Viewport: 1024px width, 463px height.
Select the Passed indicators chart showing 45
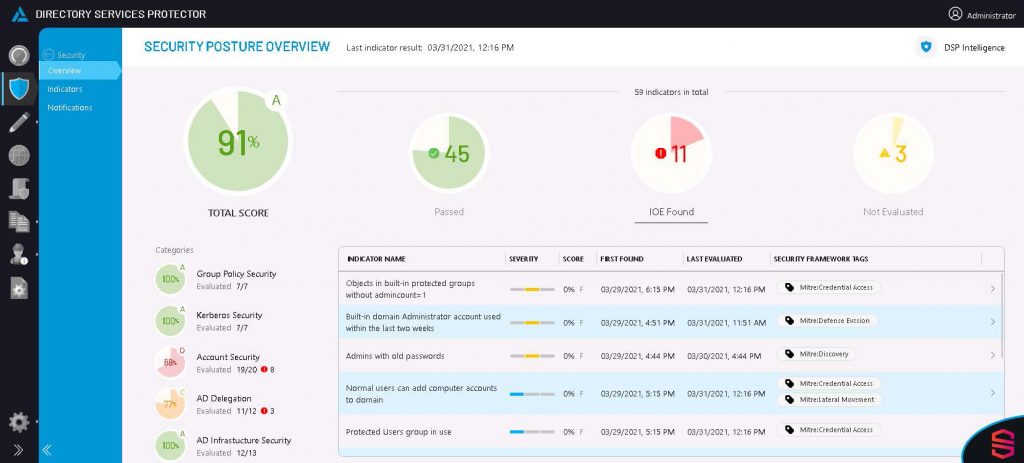pyautogui.click(x=449, y=154)
